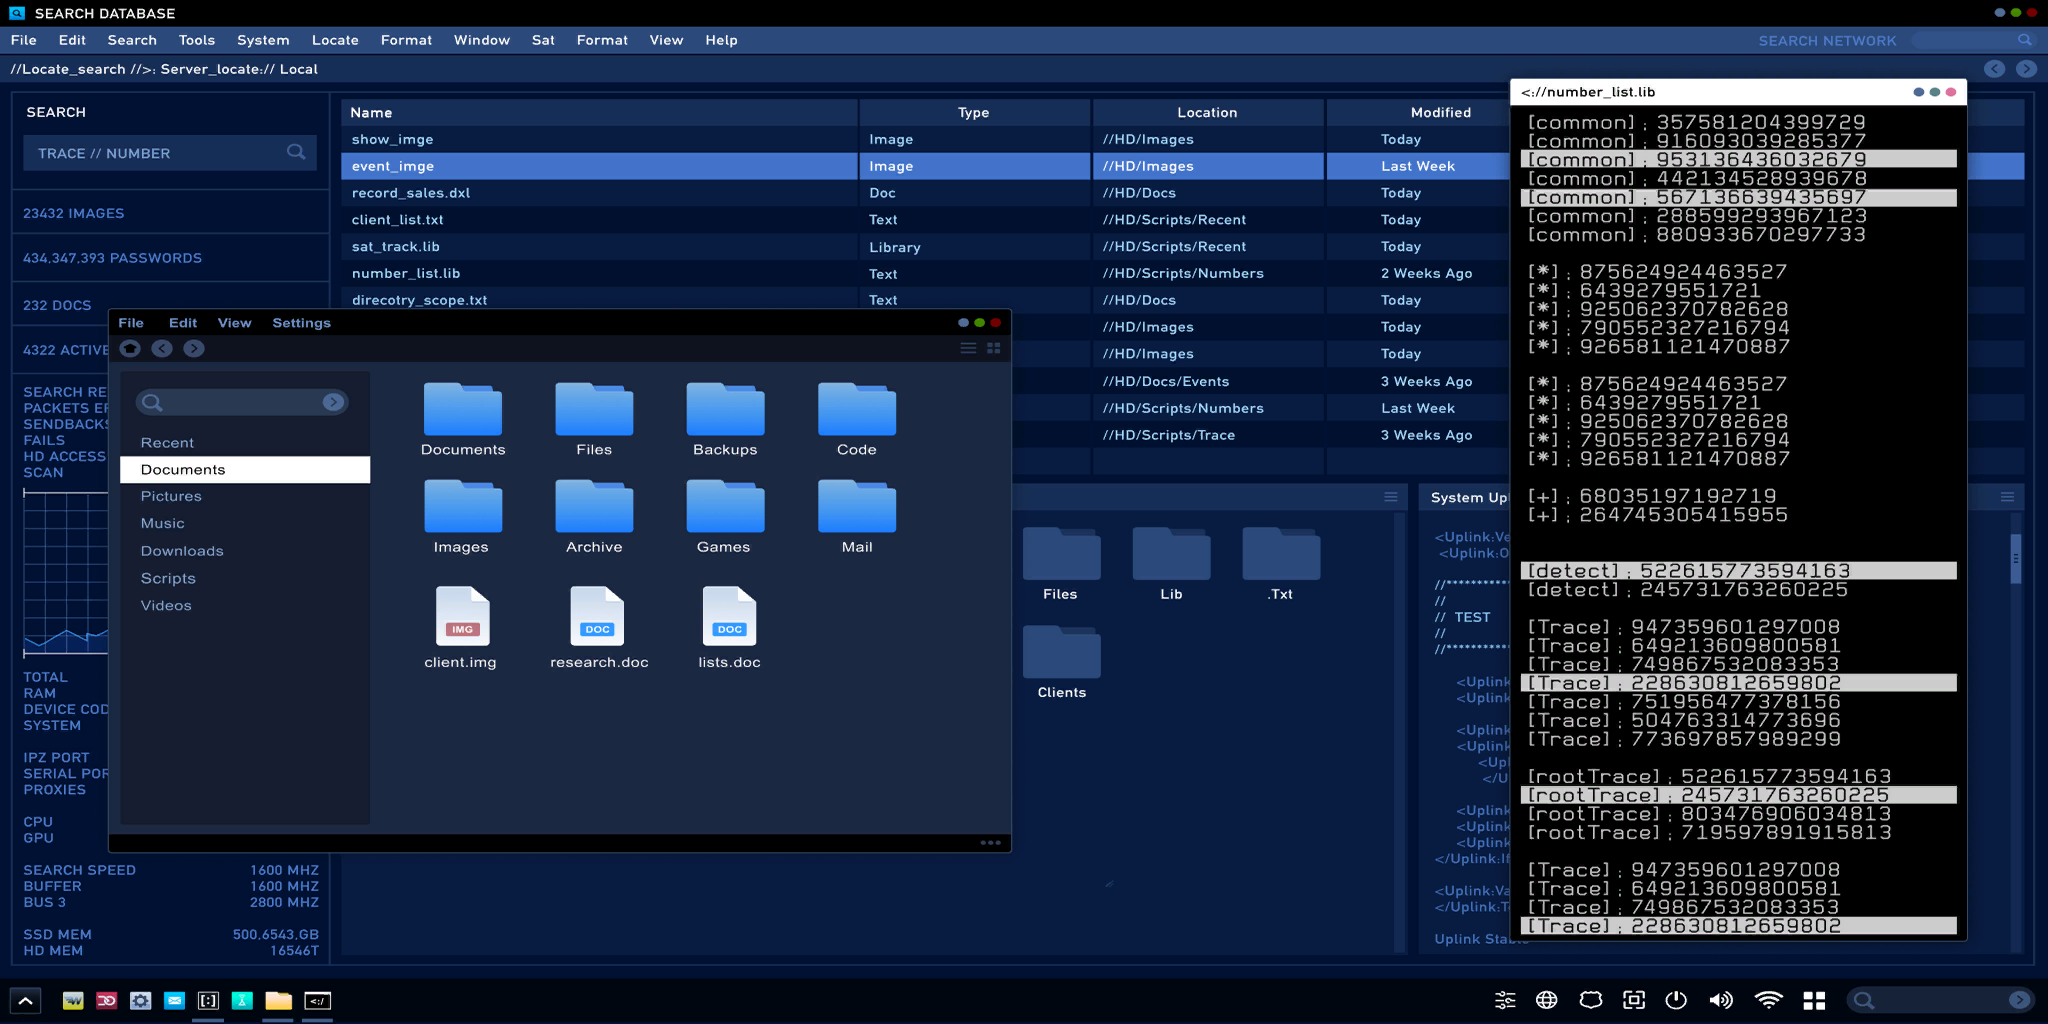Select the research.doc file

coord(598,628)
